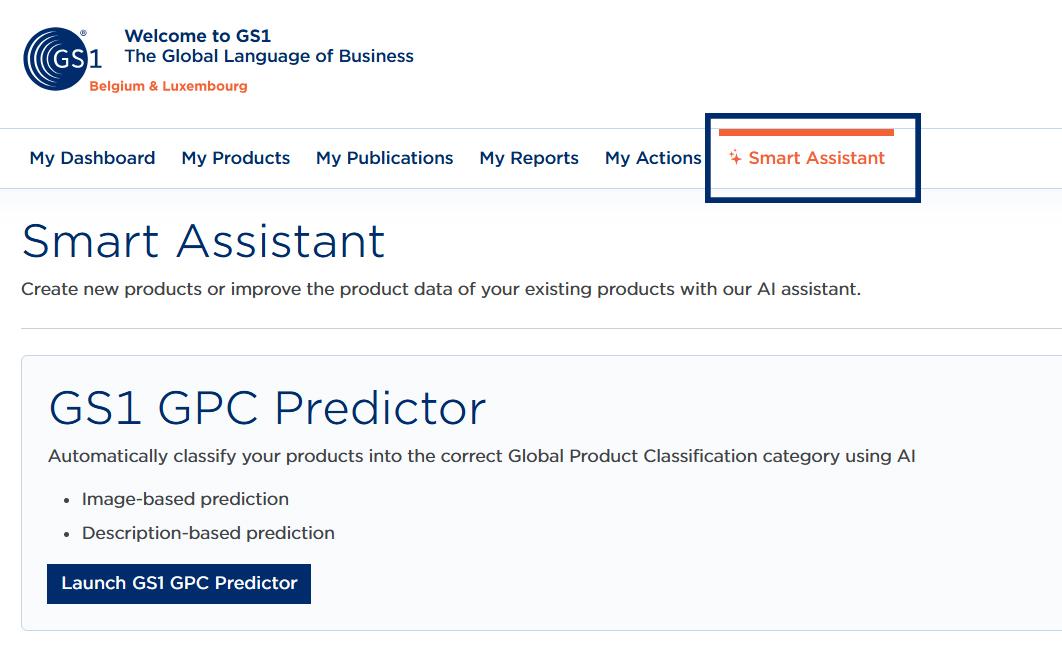Select the Description-based prediction bullet item
Viewport: 1062px width, 645px height.
[208, 533]
